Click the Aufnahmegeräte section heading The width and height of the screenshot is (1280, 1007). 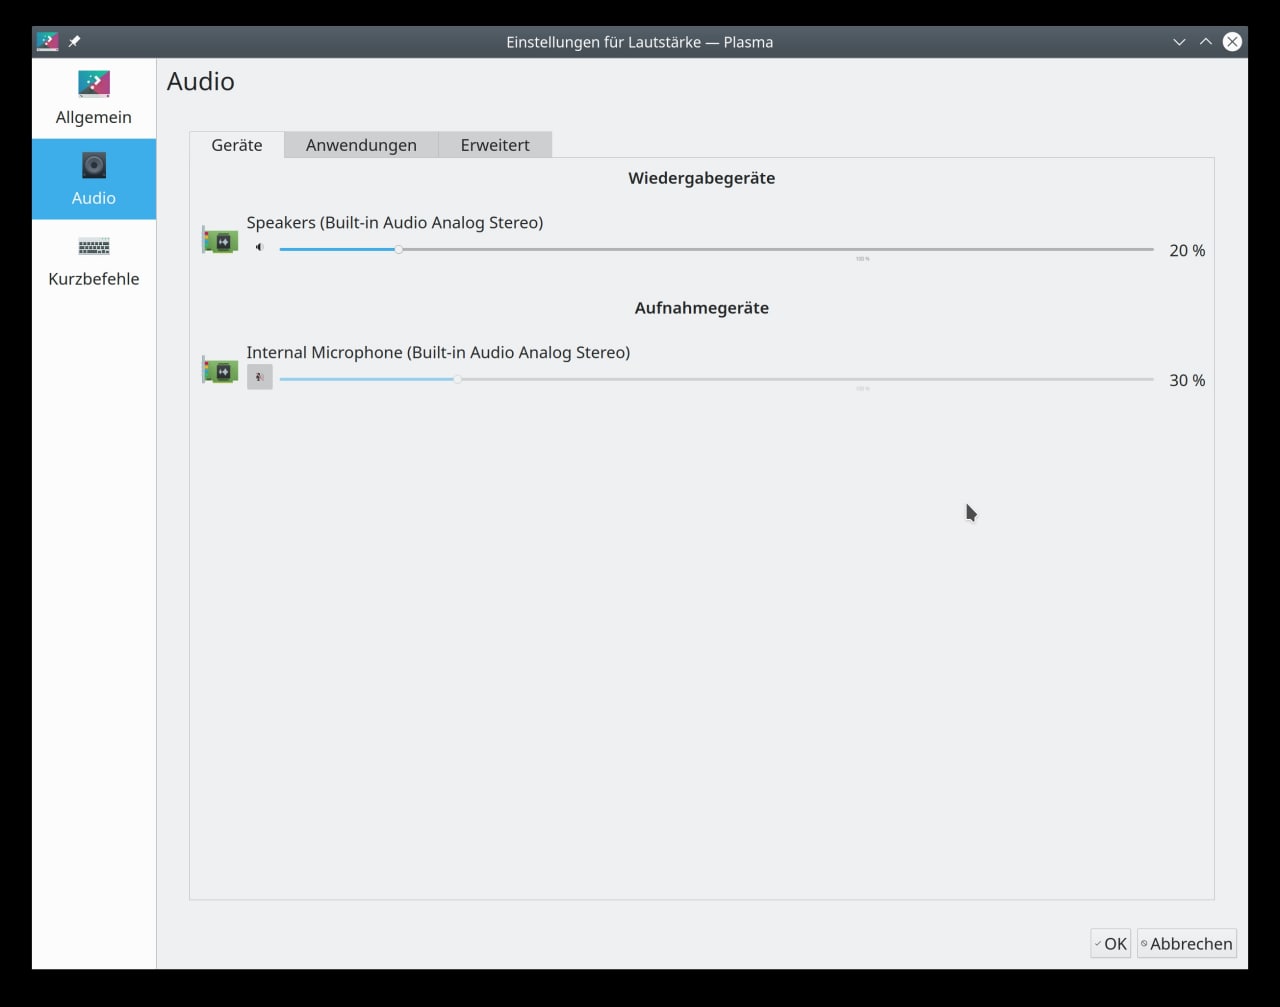[x=702, y=308]
